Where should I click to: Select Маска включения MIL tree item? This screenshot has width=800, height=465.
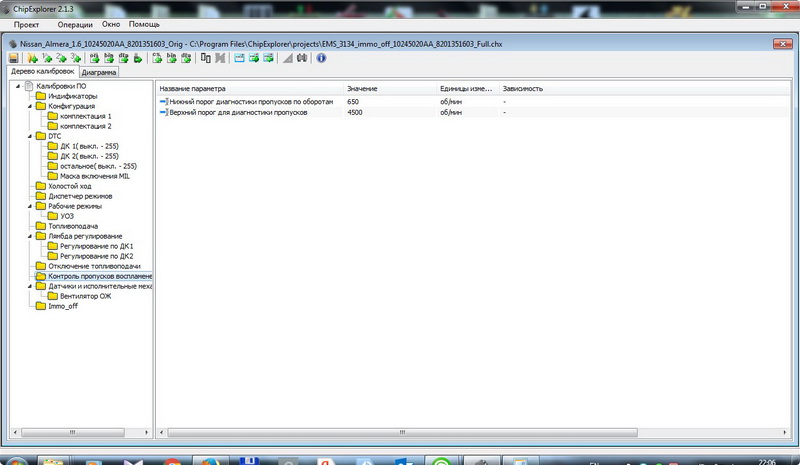(95, 176)
